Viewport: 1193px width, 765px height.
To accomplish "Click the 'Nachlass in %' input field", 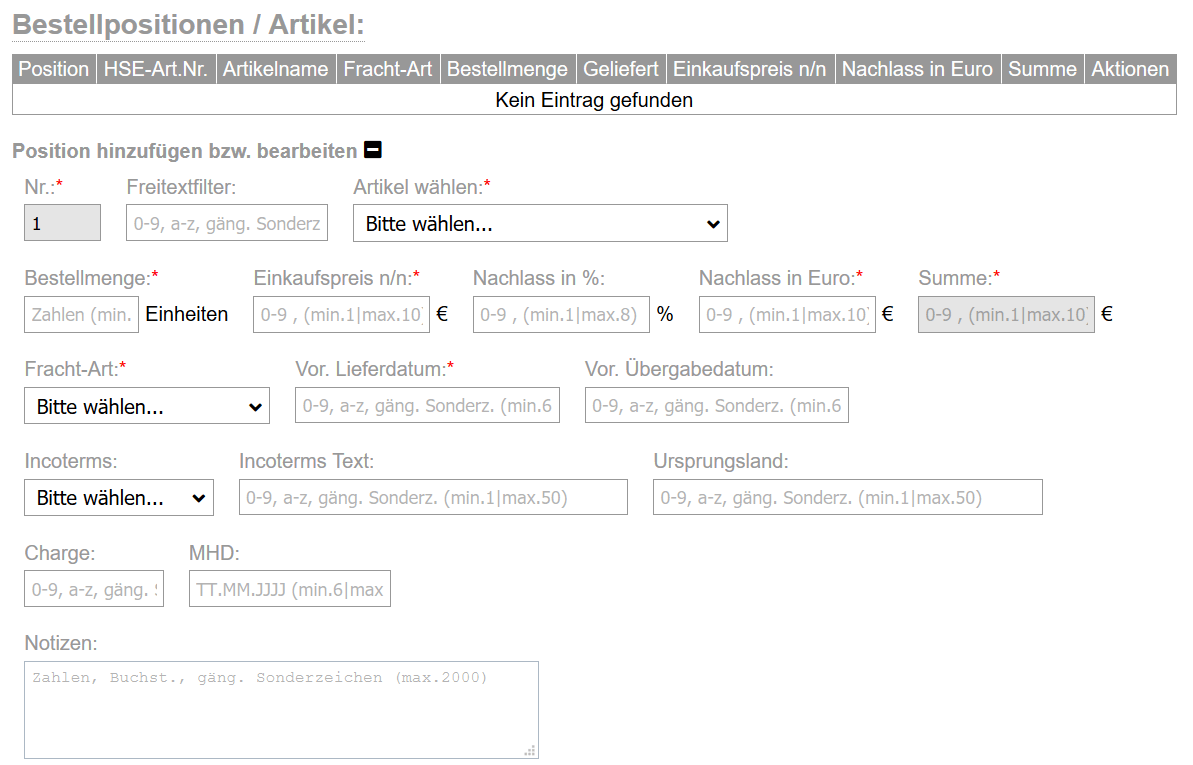I will tap(562, 314).
